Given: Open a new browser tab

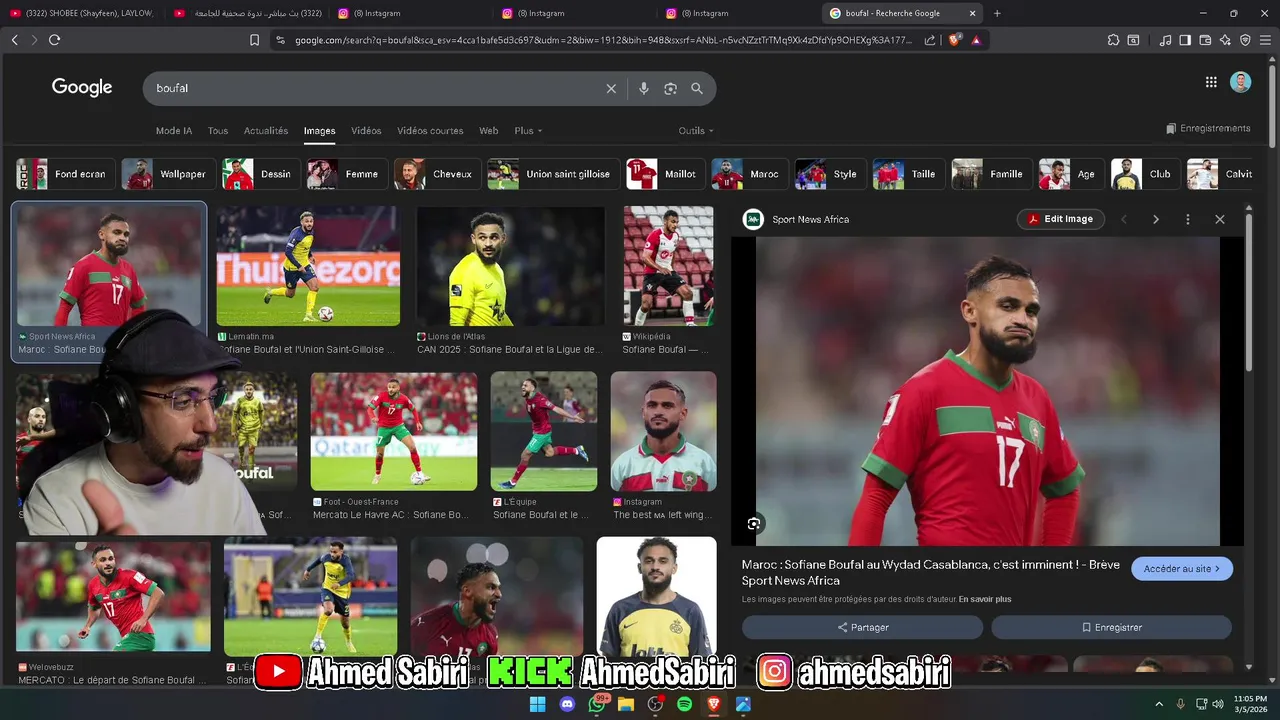Looking at the screenshot, I should click(x=997, y=13).
